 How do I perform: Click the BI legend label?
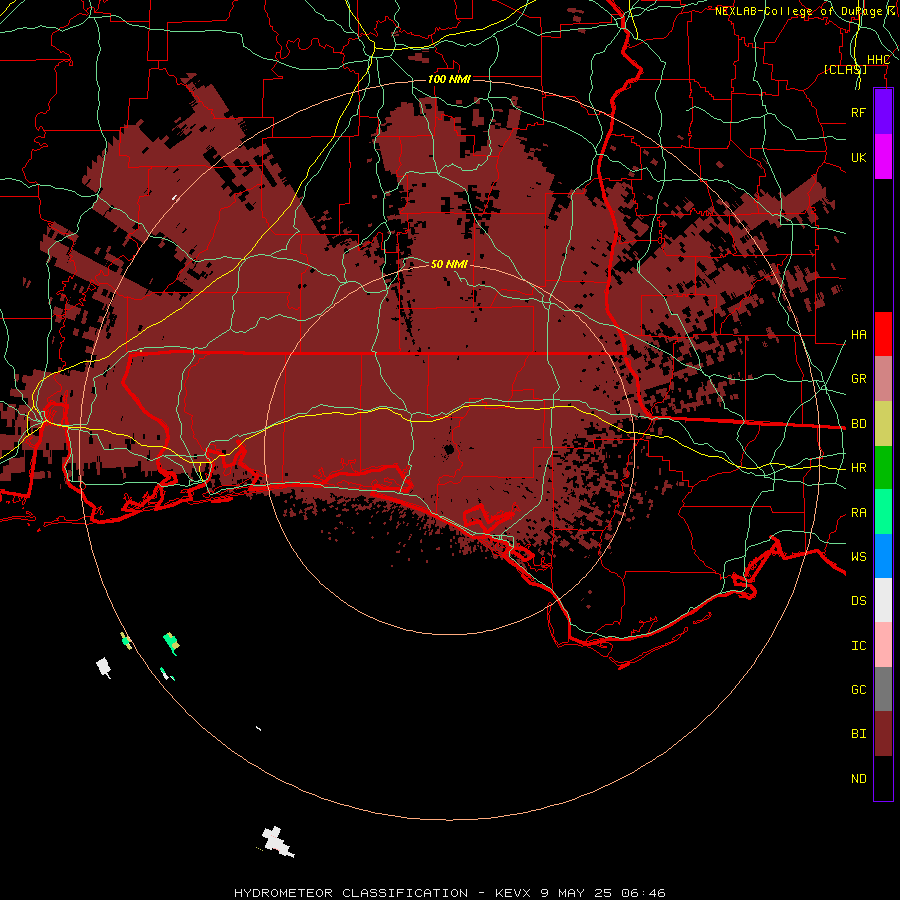(x=859, y=734)
